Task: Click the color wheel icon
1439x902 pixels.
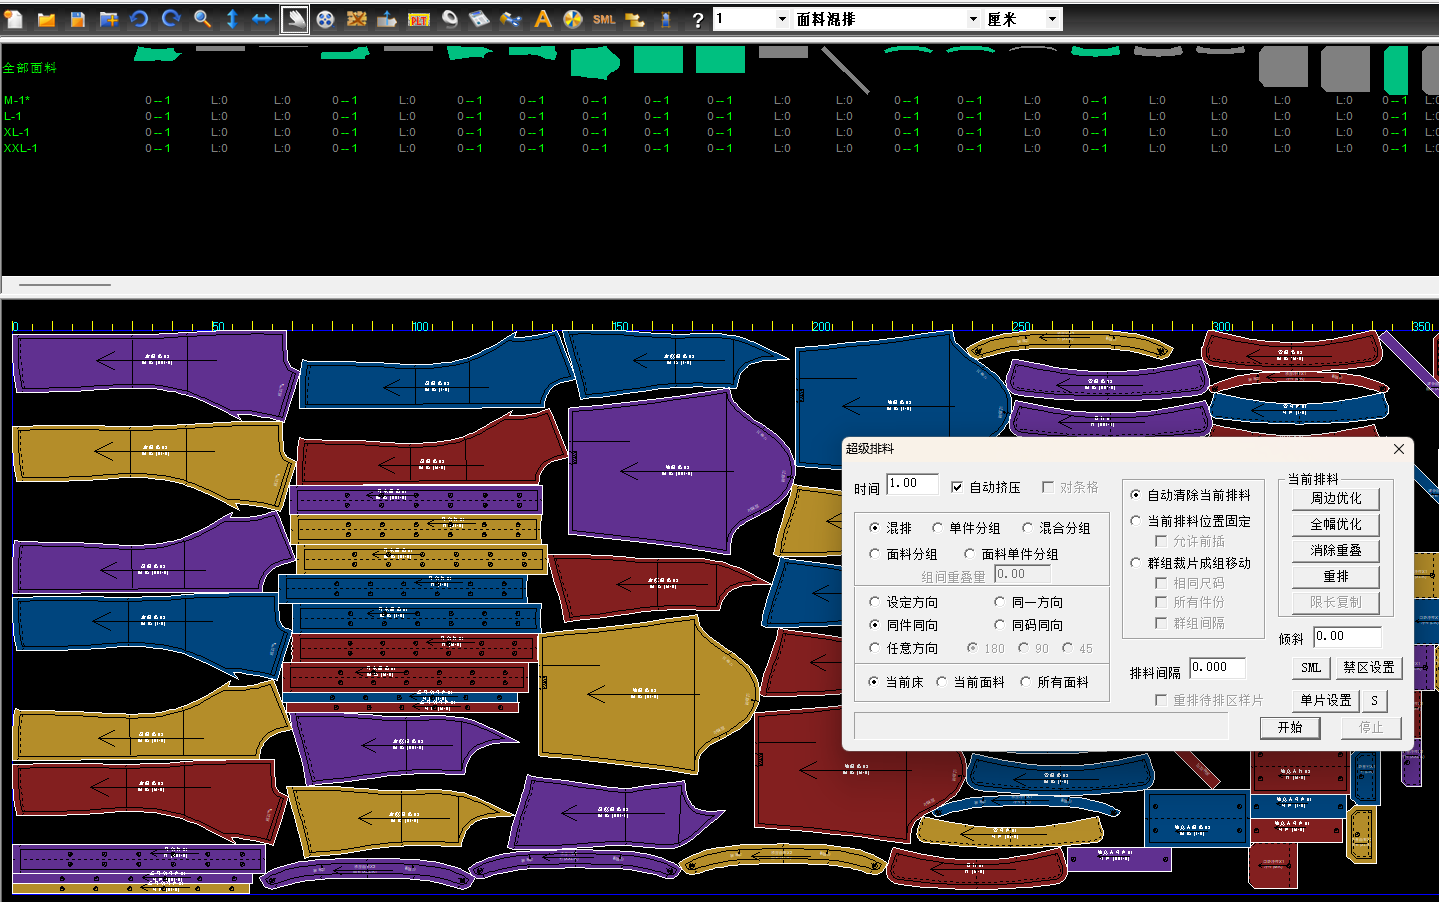Action: pyautogui.click(x=573, y=19)
